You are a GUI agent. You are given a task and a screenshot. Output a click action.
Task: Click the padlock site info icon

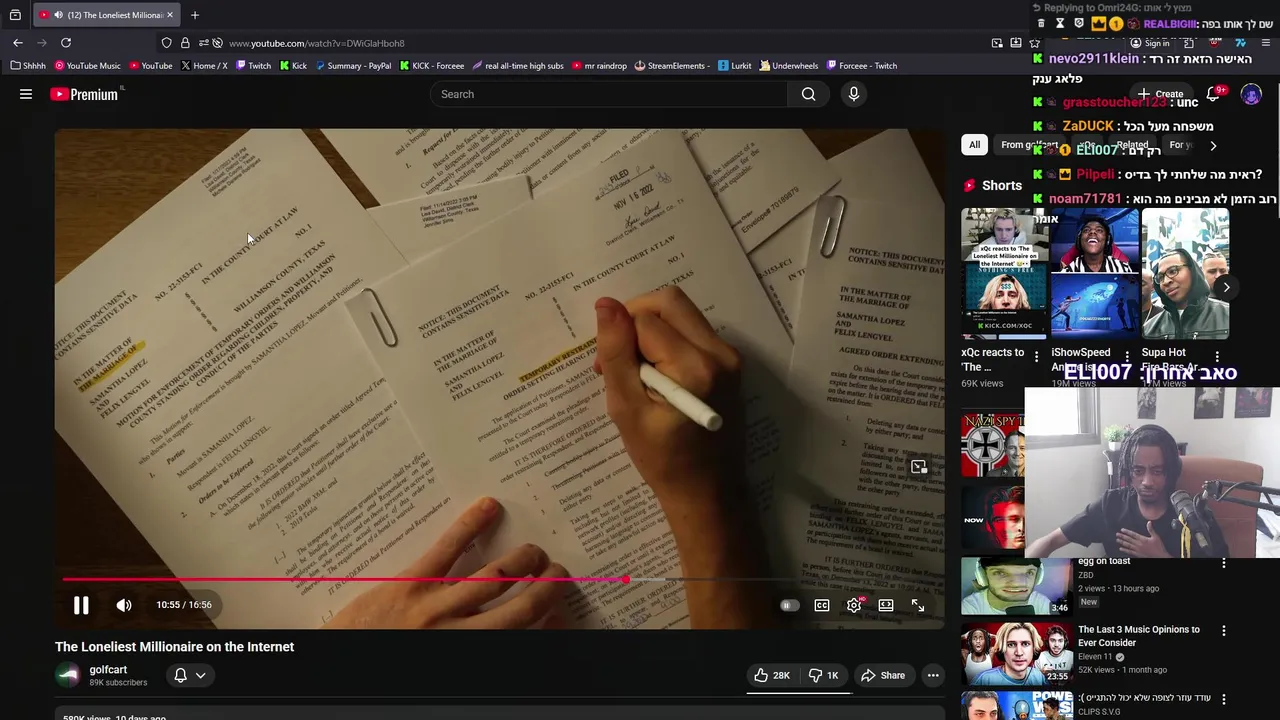click(x=185, y=43)
